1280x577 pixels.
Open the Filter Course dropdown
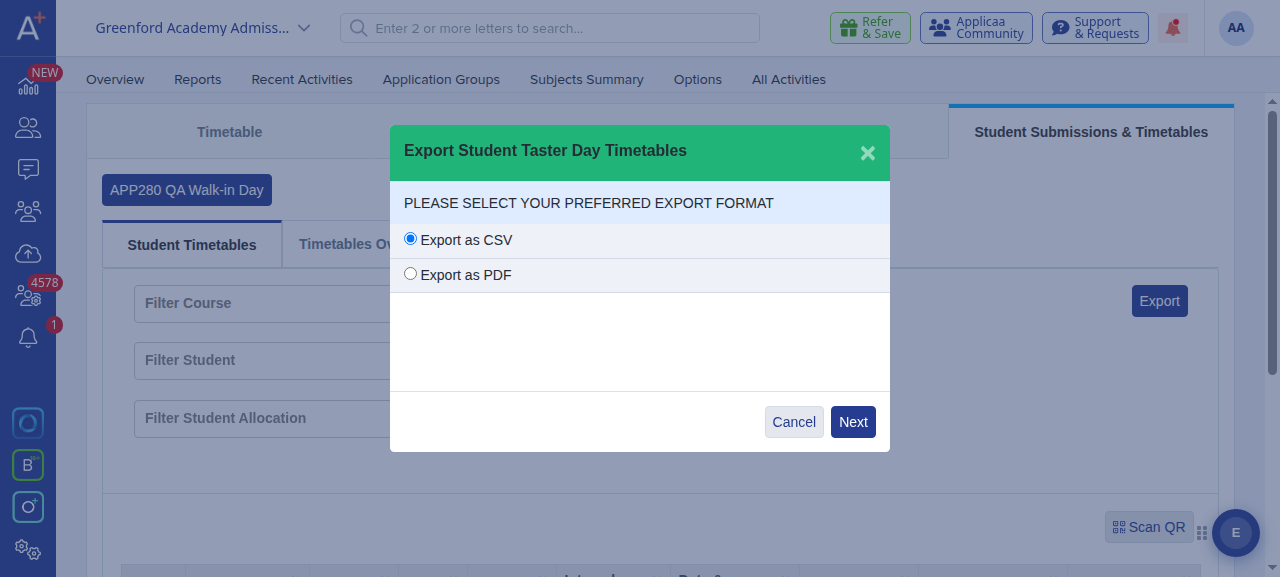pyautogui.click(x=262, y=303)
